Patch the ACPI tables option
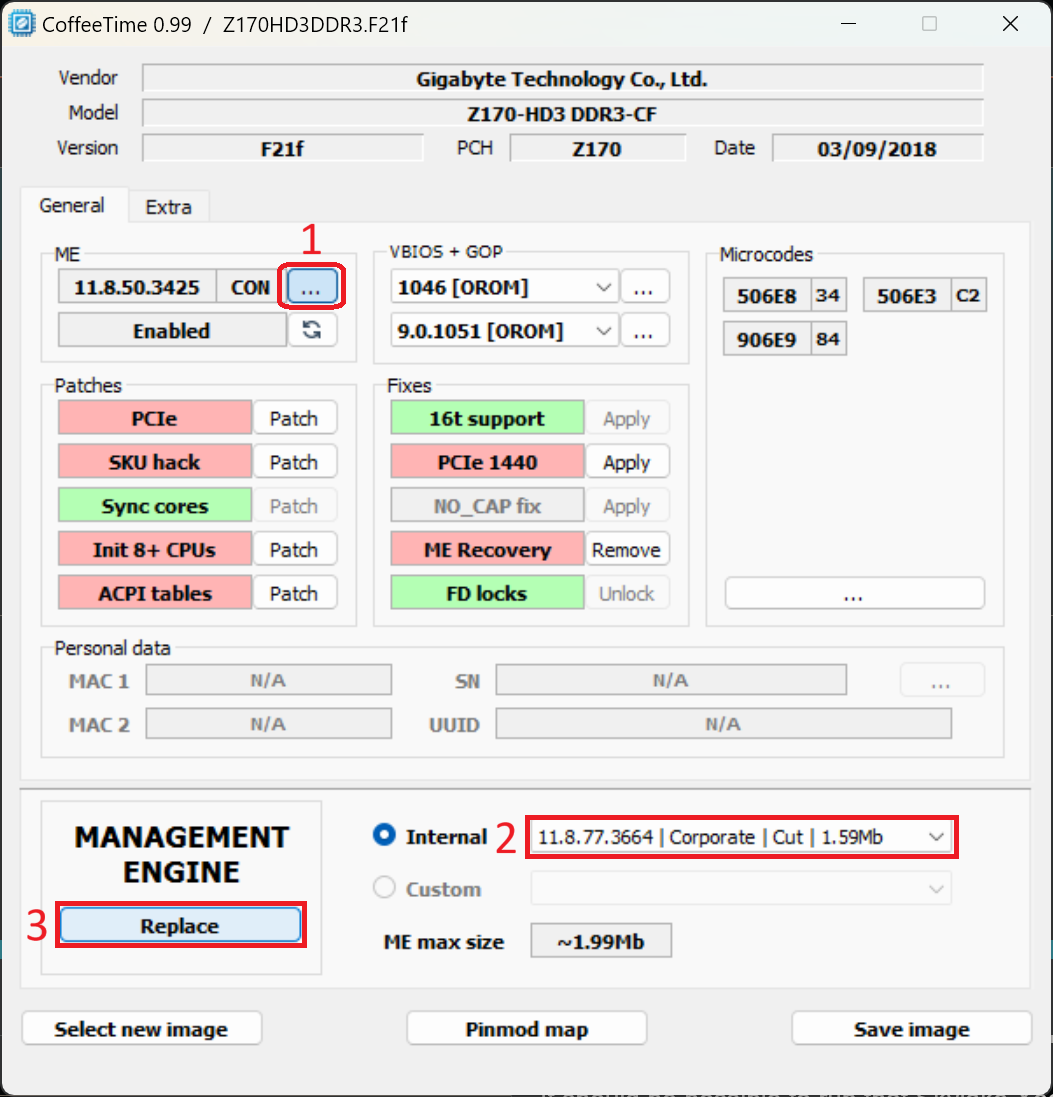Viewport: 1053px width, 1097px height. pyautogui.click(x=294, y=593)
